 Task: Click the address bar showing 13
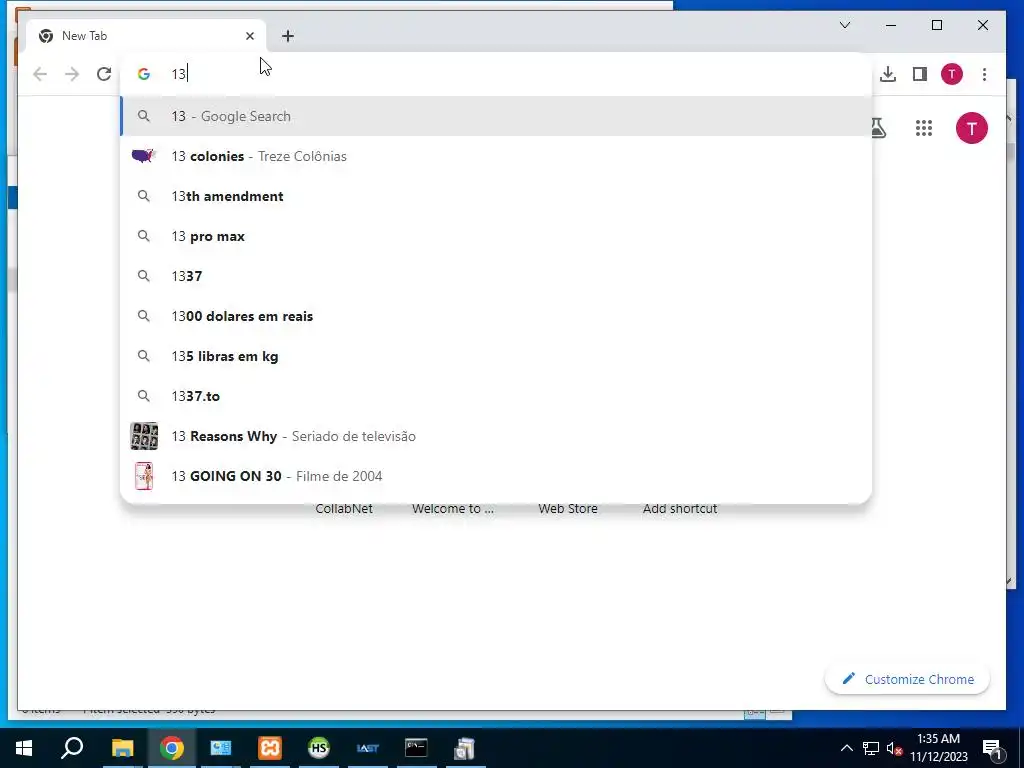(496, 74)
